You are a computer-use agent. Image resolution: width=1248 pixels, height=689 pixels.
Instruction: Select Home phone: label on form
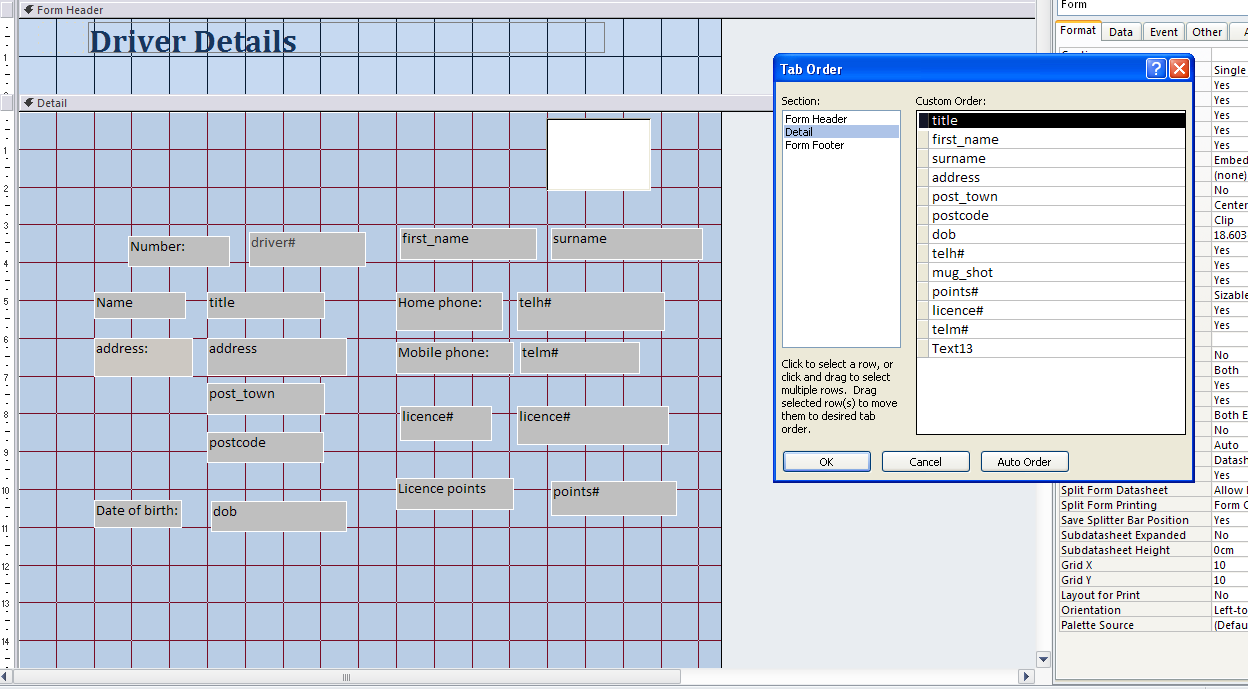(449, 311)
